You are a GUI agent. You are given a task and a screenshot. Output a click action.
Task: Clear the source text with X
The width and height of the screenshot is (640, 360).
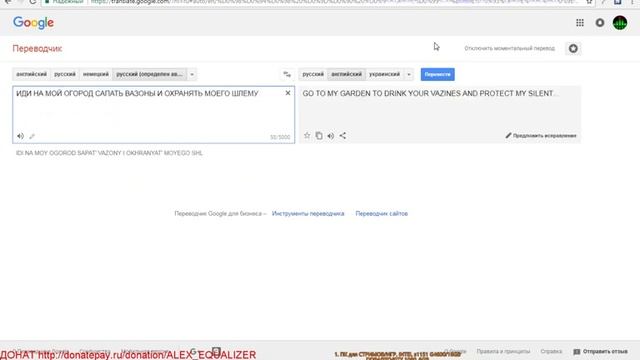[288, 93]
